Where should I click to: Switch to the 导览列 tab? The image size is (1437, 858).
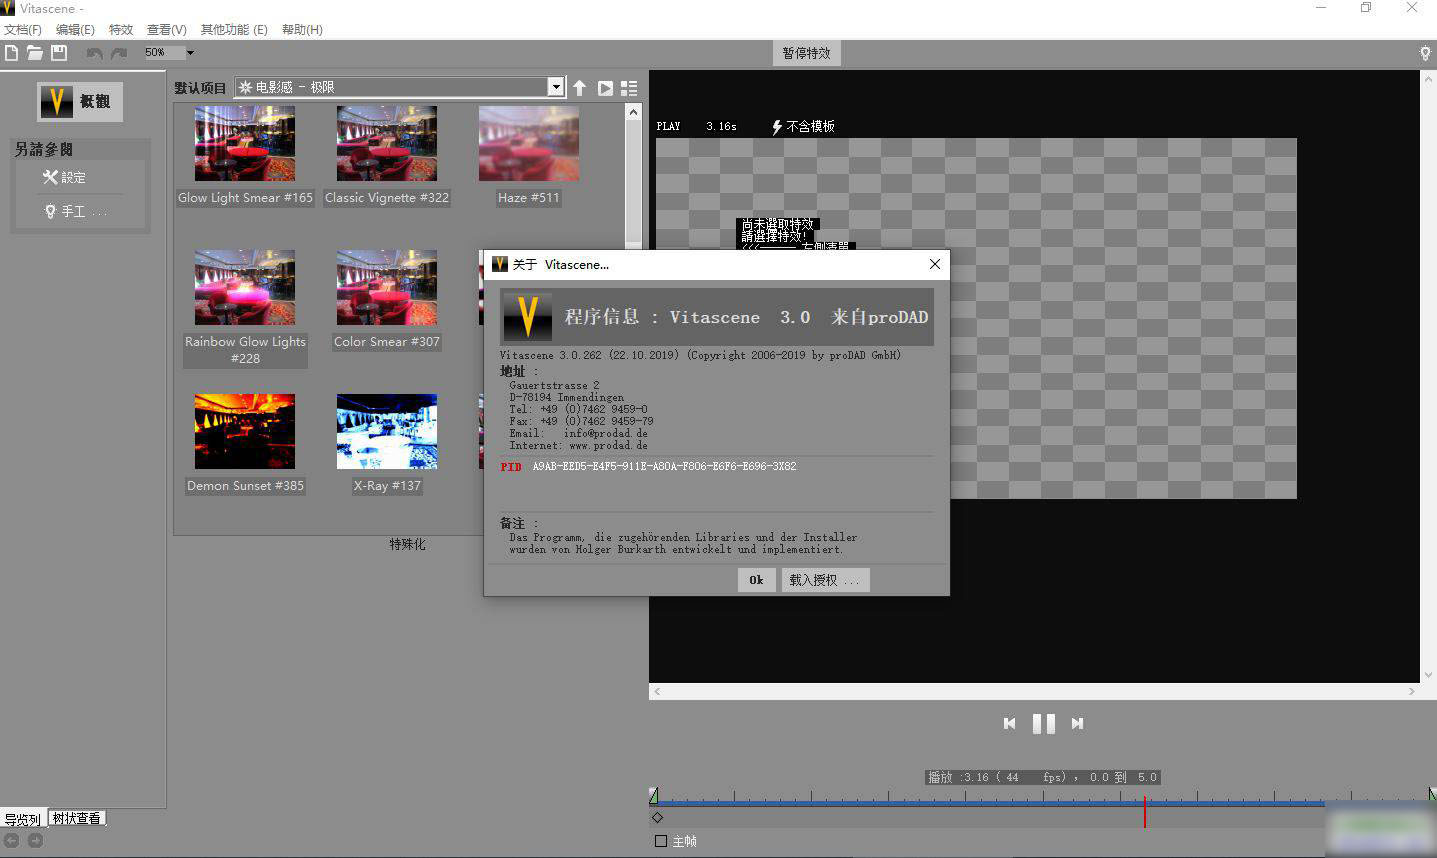(22, 819)
